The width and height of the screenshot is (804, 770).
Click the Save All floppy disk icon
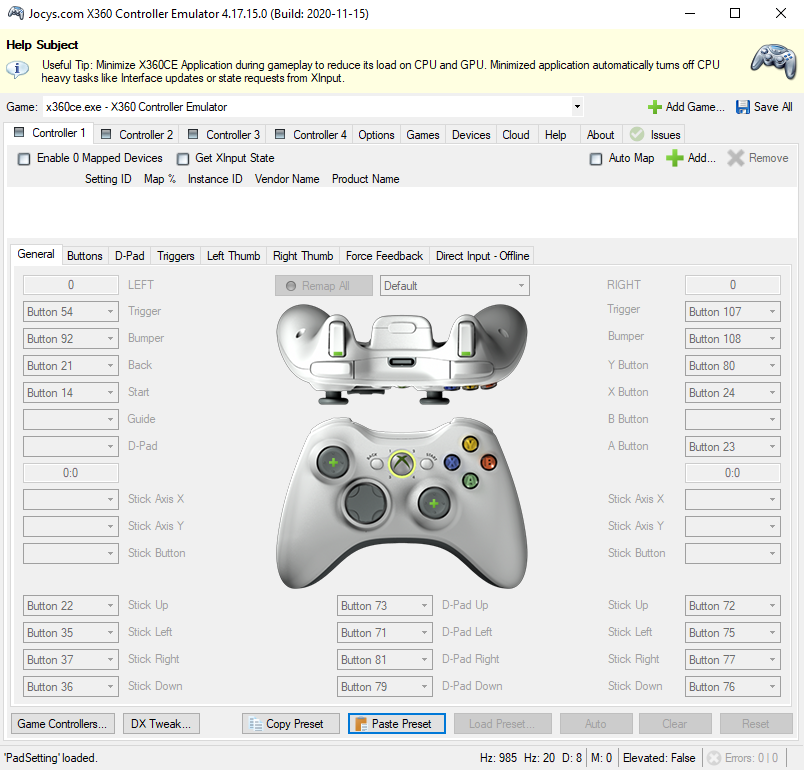pyautogui.click(x=743, y=107)
